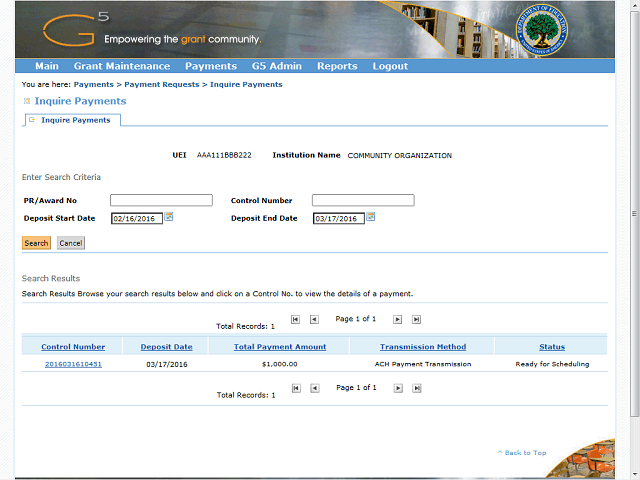Image resolution: width=640 pixels, height=480 pixels.
Task: Go to last page in bottom pager
Action: [x=416, y=388]
